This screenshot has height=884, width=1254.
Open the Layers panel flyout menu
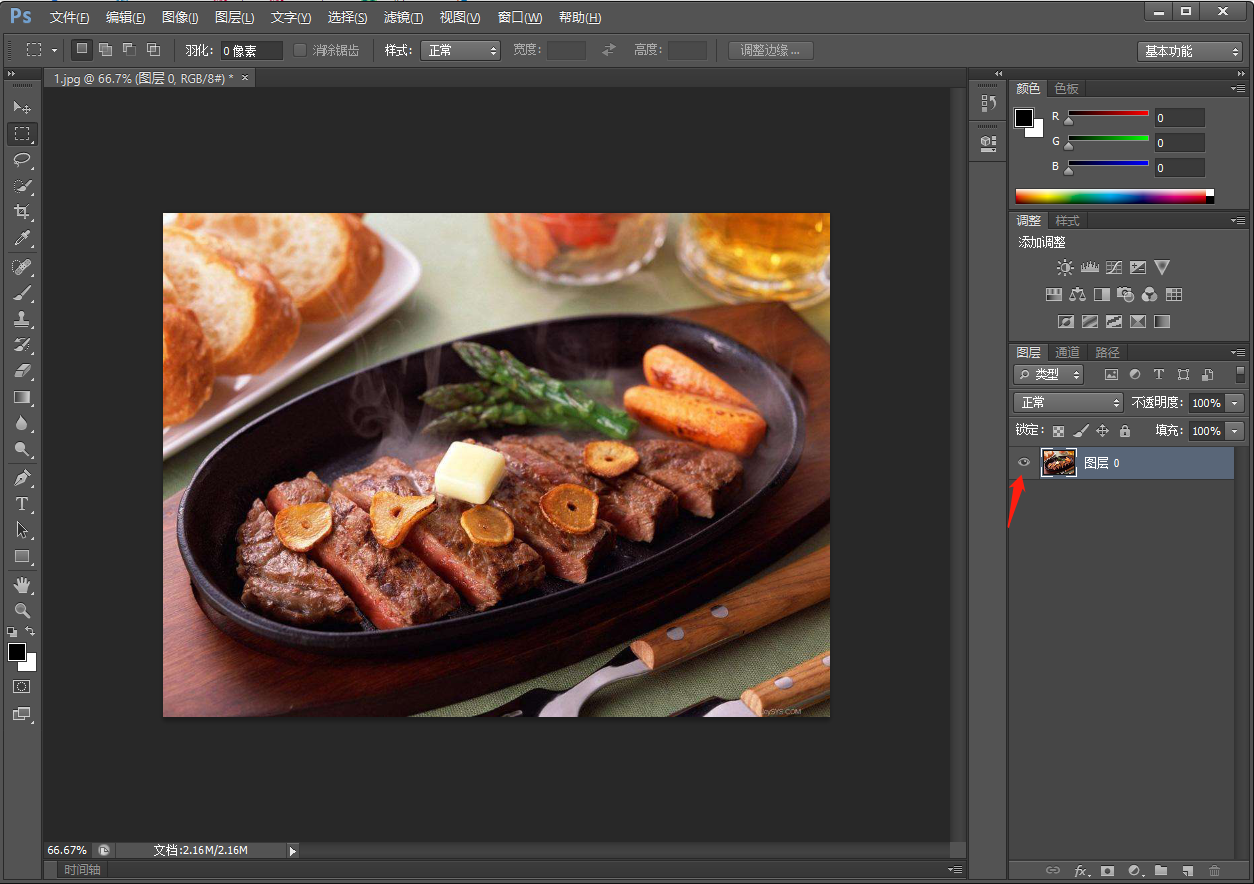pos(1238,353)
